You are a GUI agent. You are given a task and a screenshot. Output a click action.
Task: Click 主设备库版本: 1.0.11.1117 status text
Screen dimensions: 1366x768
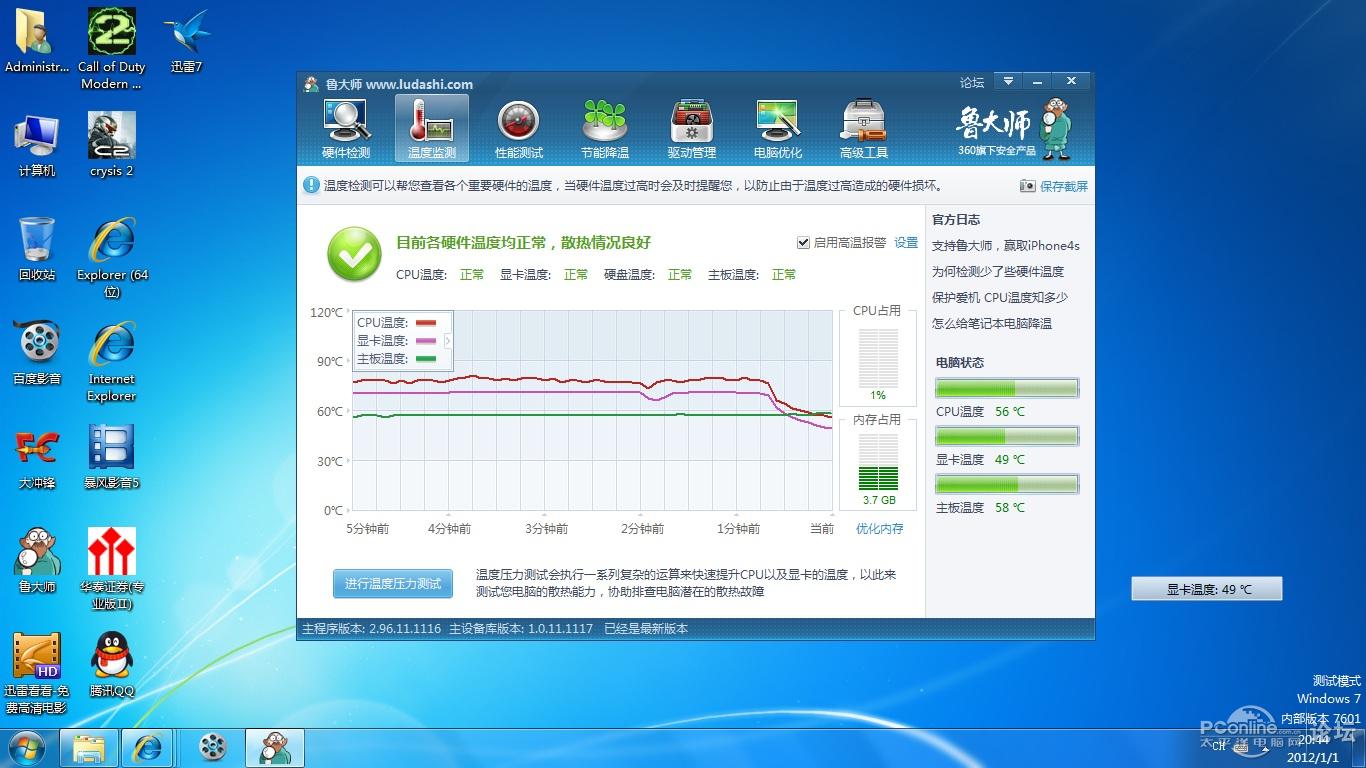point(521,629)
